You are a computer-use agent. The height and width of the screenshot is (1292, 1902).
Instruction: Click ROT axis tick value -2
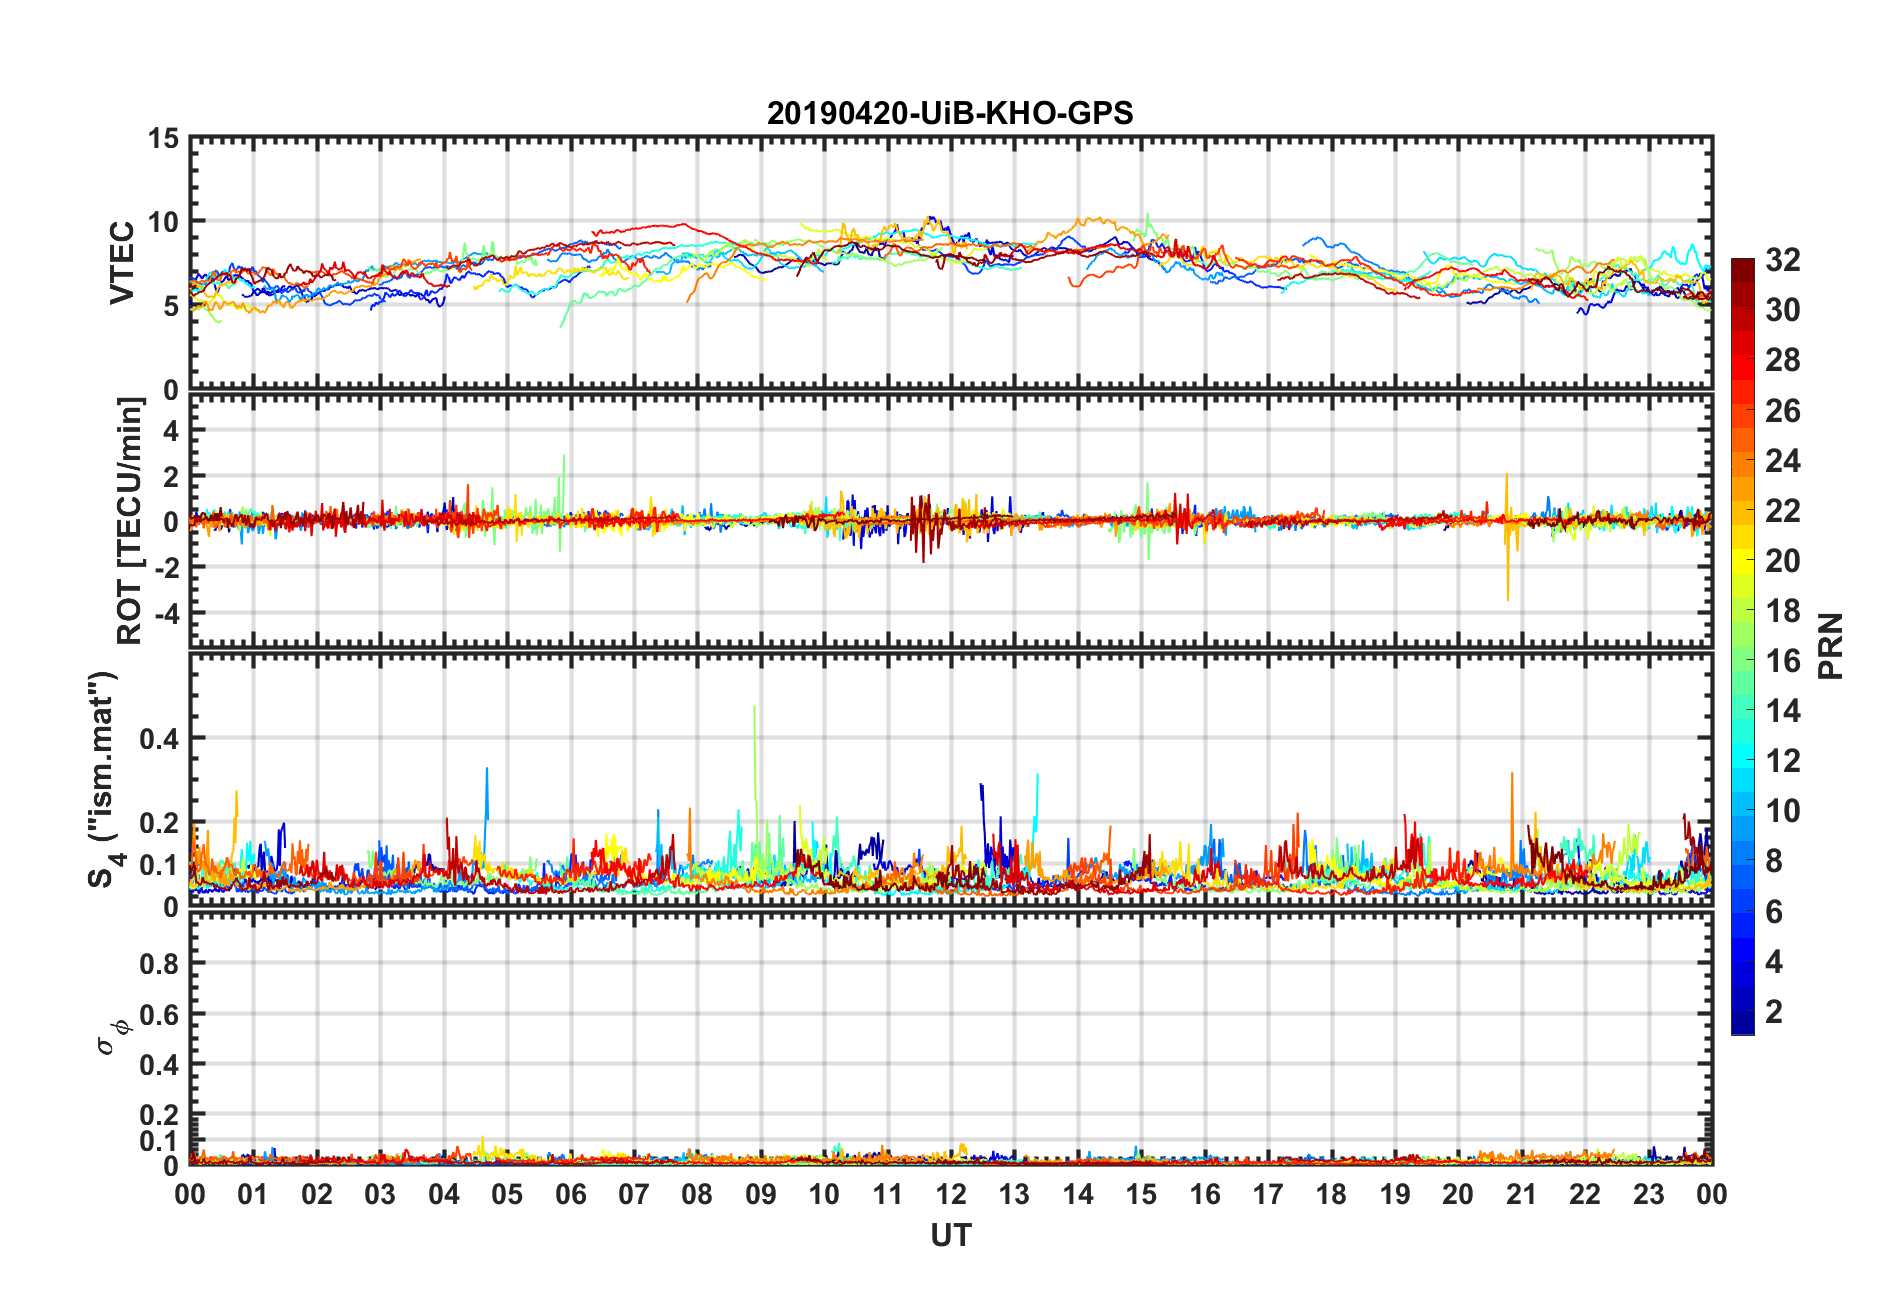tap(166, 567)
